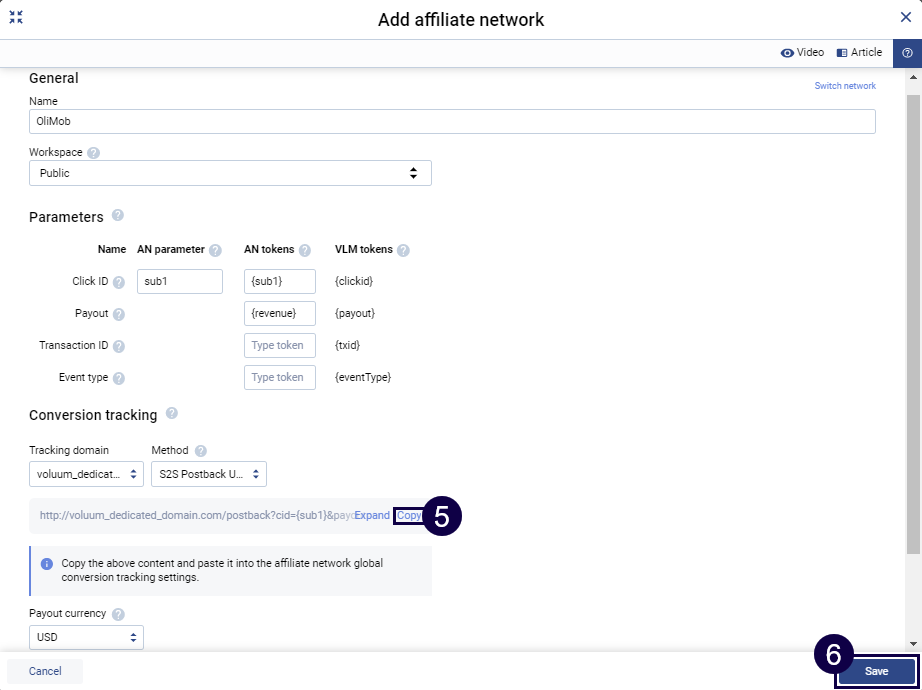The width and height of the screenshot is (922, 690).
Task: Open the Method dropdown
Action: click(208, 474)
